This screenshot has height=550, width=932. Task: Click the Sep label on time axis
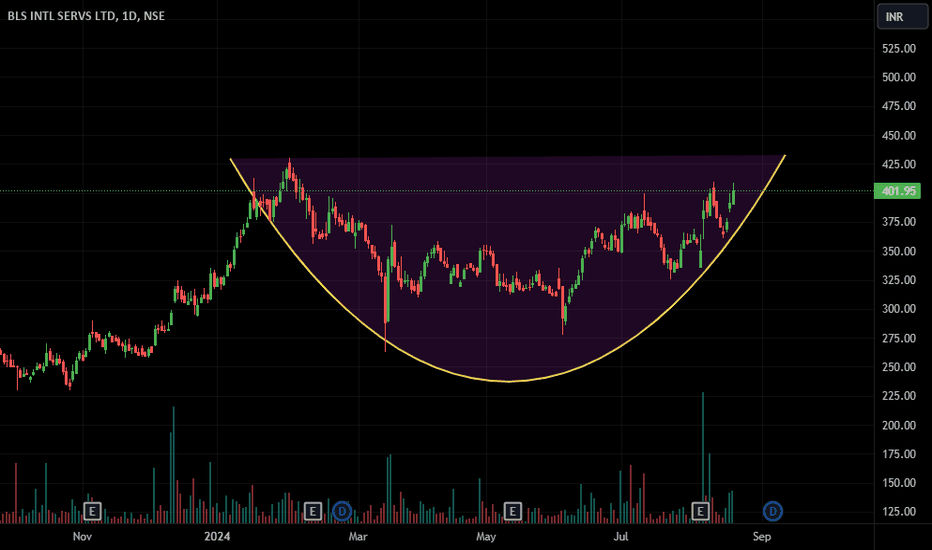pyautogui.click(x=761, y=536)
